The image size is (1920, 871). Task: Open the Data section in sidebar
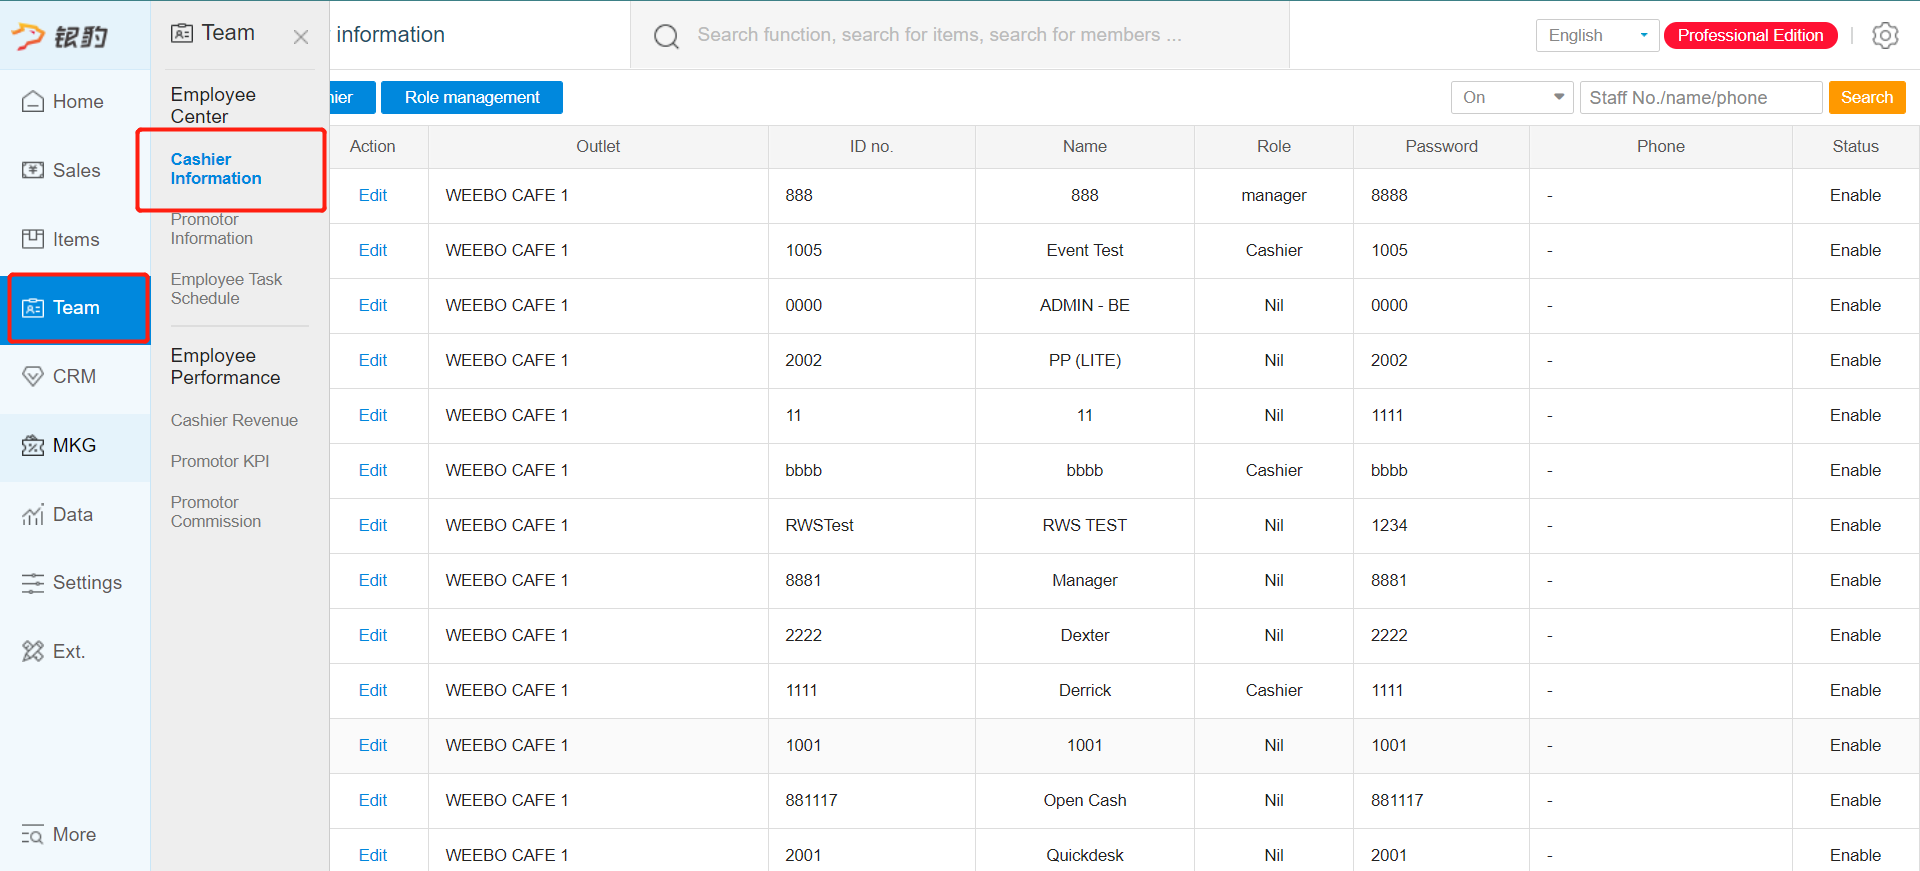point(75,514)
